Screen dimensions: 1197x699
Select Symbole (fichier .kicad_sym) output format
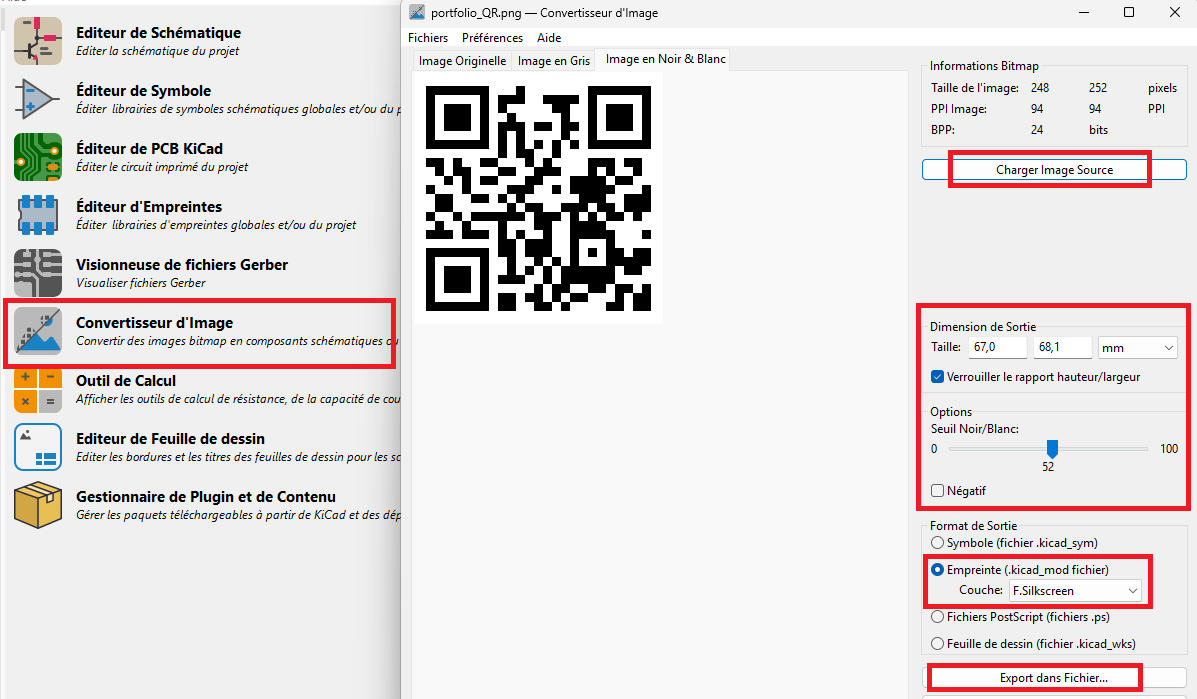[x=937, y=543]
